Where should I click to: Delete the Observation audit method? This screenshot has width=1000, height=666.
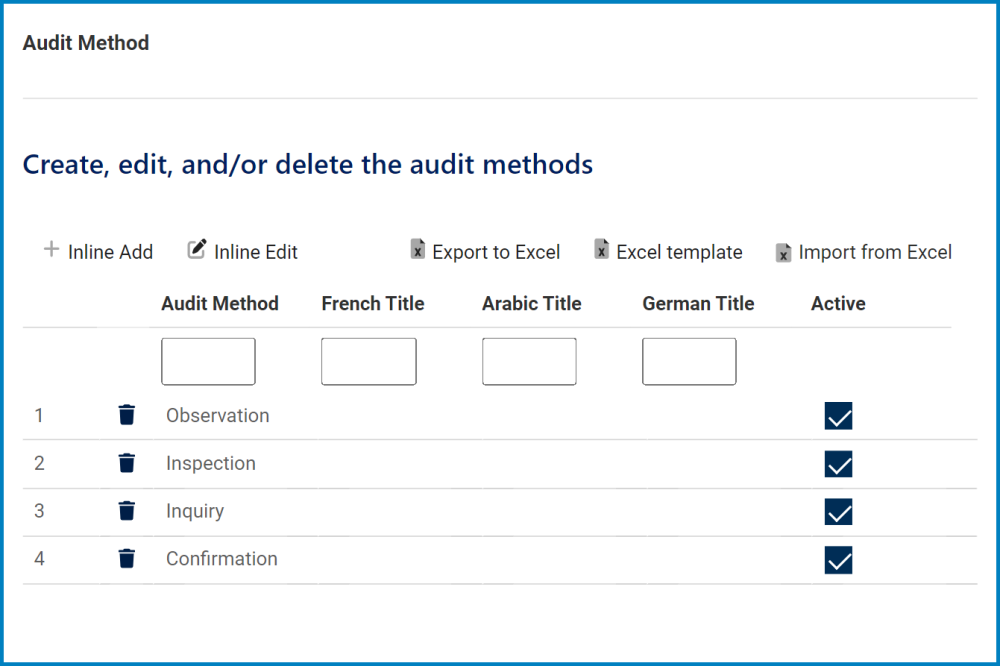click(126, 414)
